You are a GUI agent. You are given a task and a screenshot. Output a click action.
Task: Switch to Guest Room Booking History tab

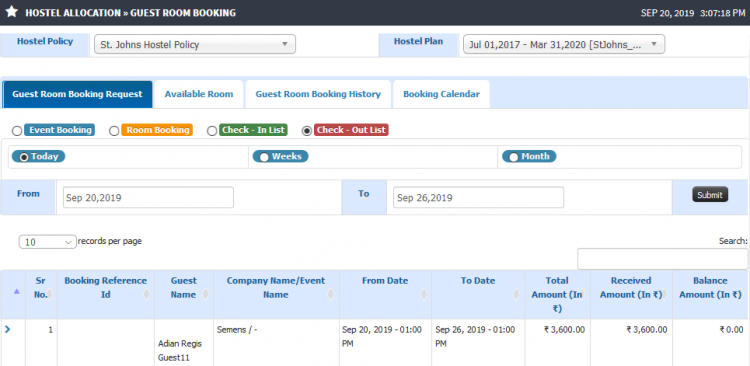click(318, 94)
